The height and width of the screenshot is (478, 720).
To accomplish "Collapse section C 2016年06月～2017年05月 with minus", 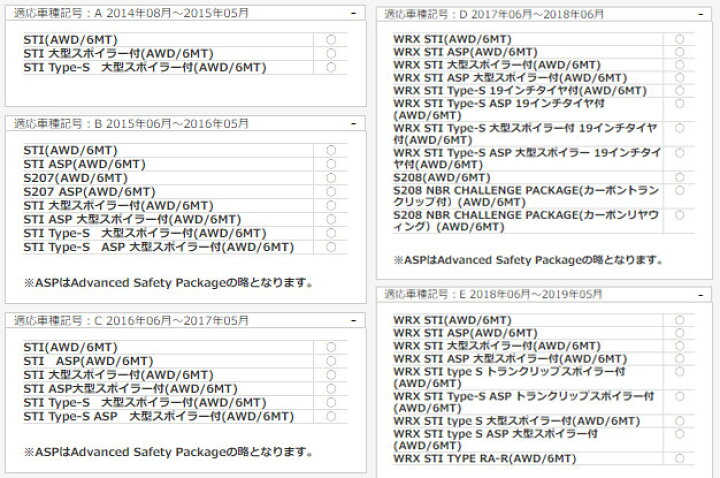I will click(353, 321).
